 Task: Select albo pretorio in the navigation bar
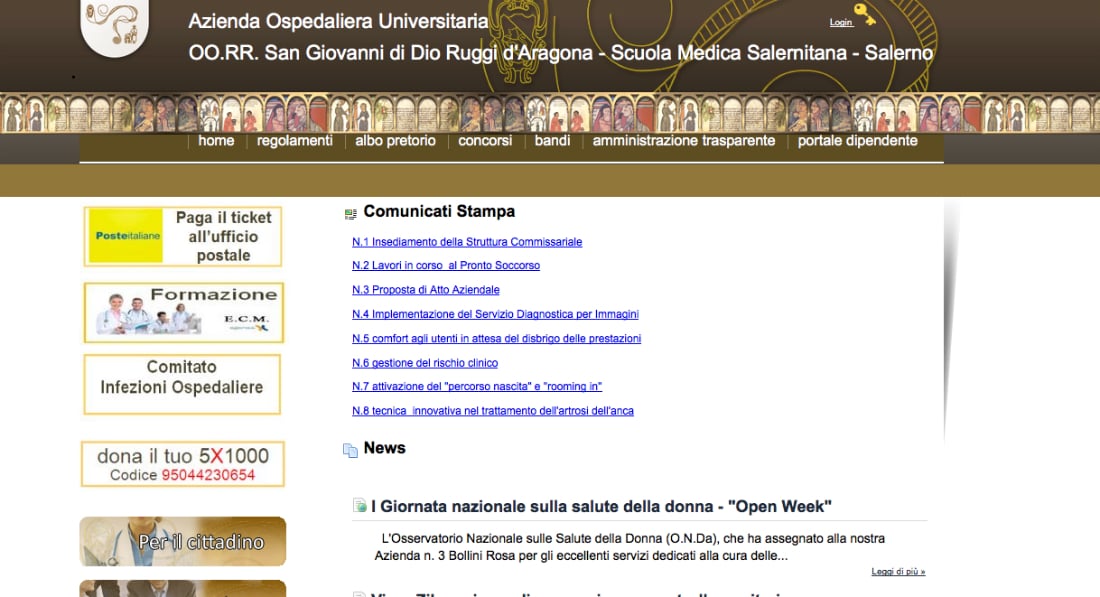[x=395, y=141]
